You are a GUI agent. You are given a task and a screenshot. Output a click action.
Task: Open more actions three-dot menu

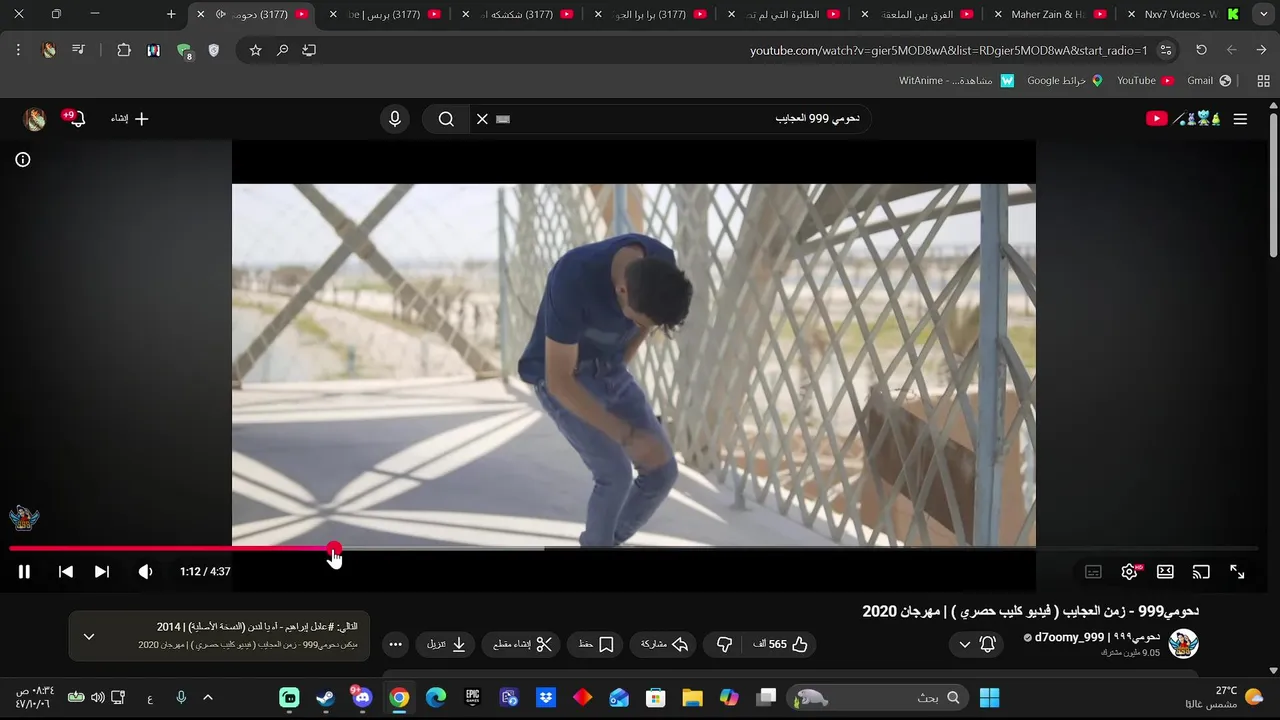point(396,645)
